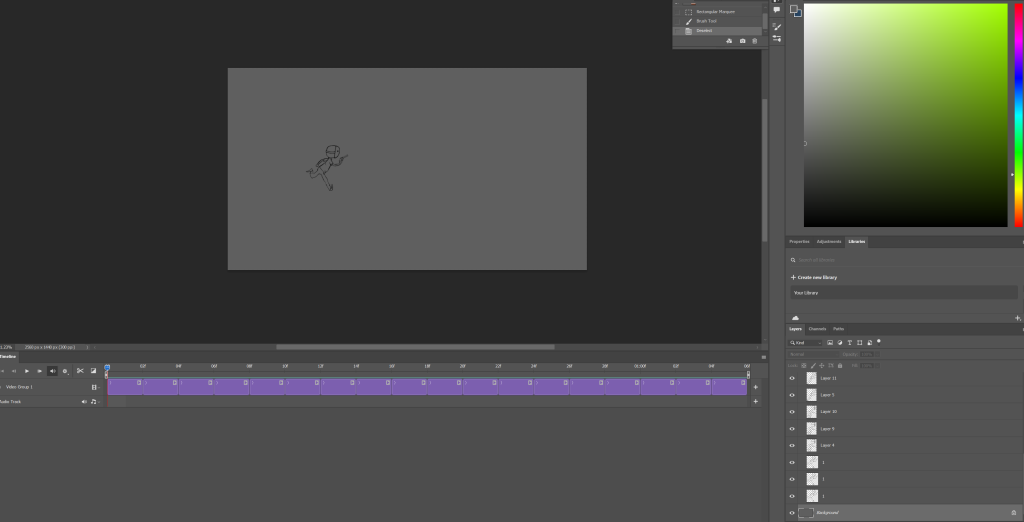Open the layer filter Kind dropdown
This screenshot has height=522, width=1024.
click(804, 342)
